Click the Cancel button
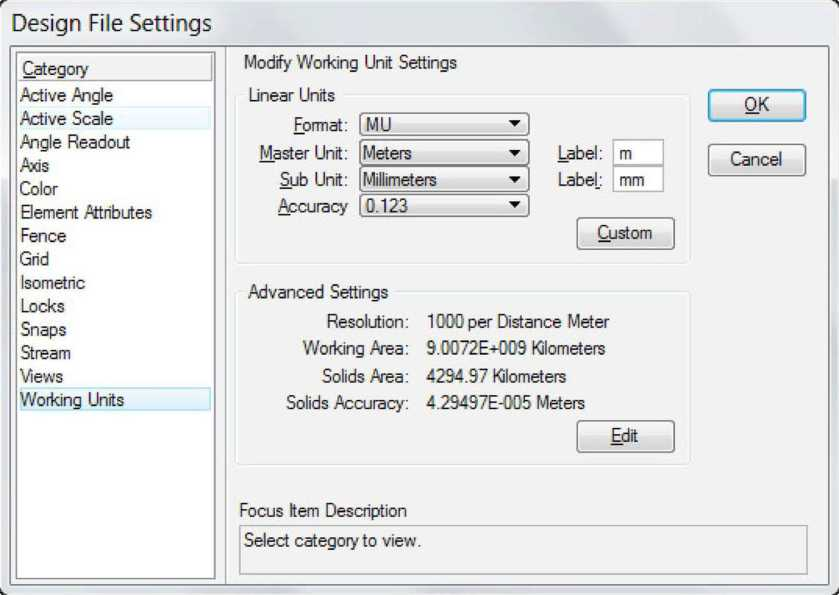The image size is (839, 595). (755, 159)
